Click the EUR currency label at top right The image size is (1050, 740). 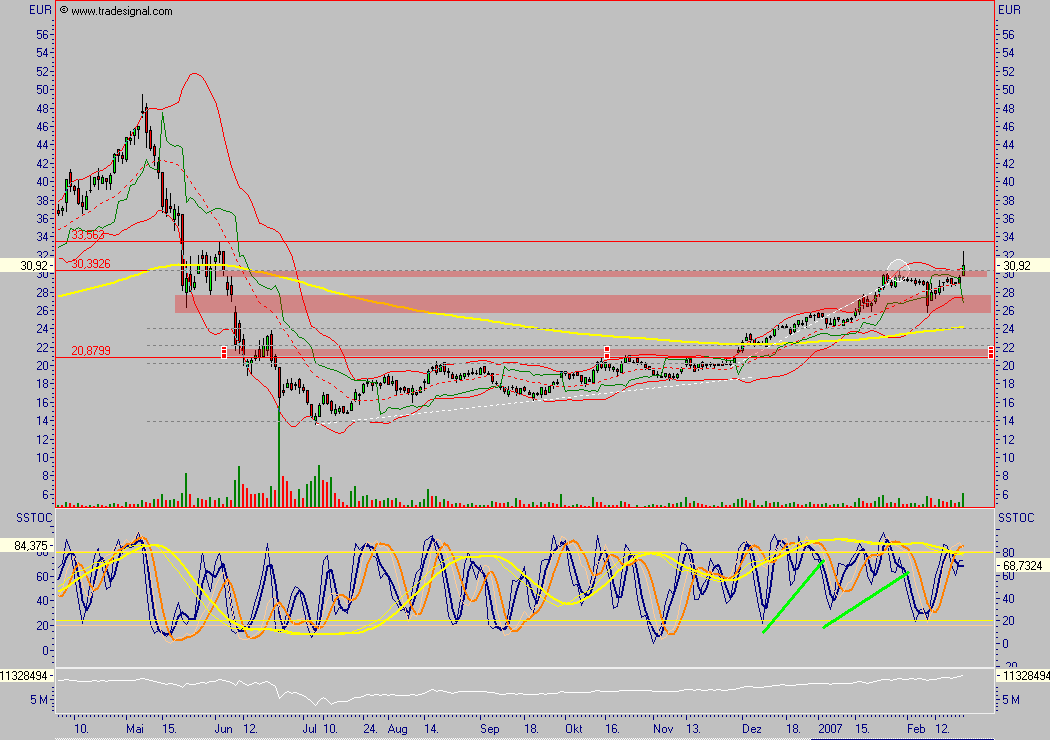coord(1009,10)
